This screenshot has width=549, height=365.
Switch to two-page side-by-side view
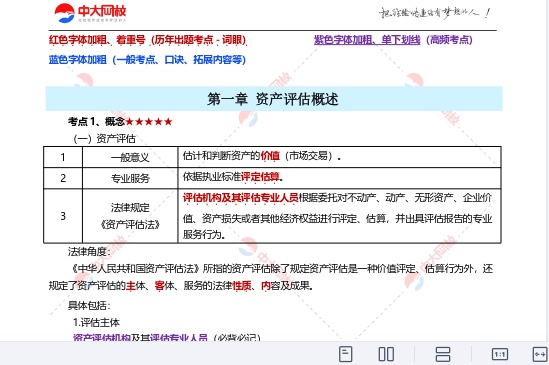386,354
